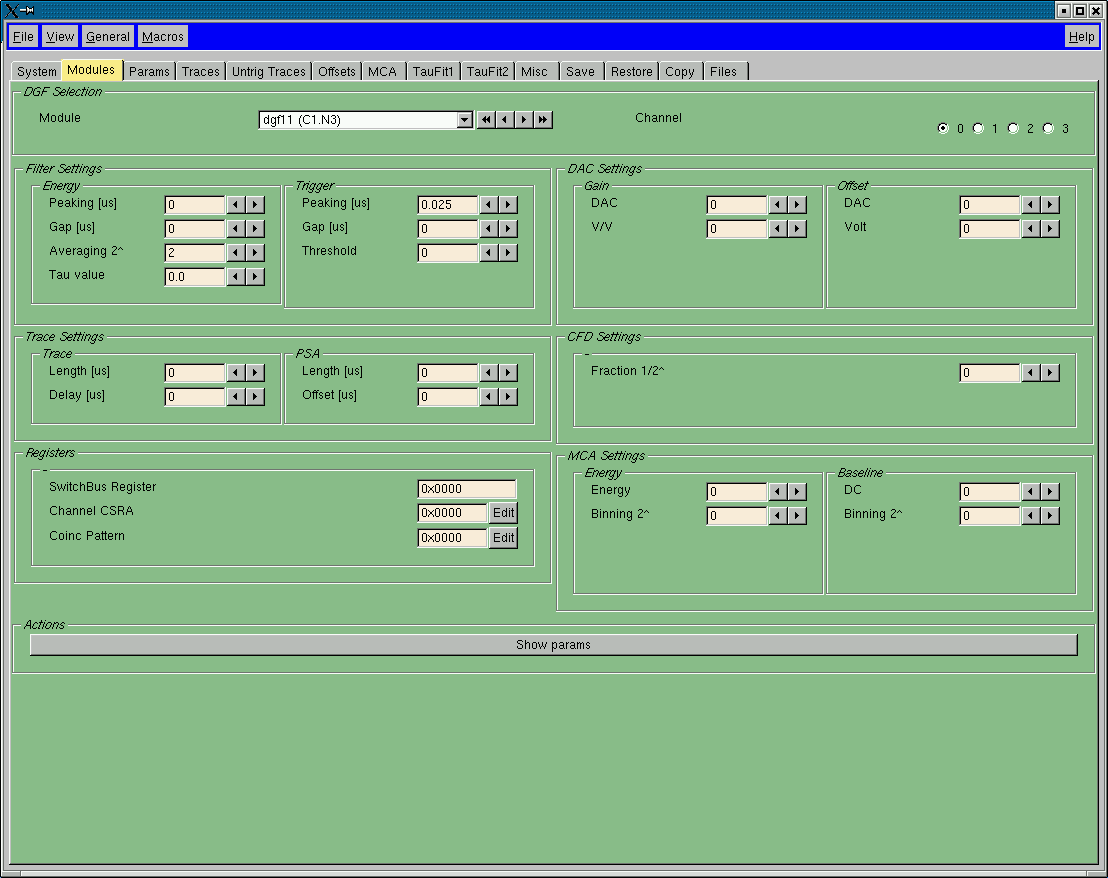This screenshot has height=878, width=1108.
Task: Decrease Gain DAC value
Action: point(778,205)
